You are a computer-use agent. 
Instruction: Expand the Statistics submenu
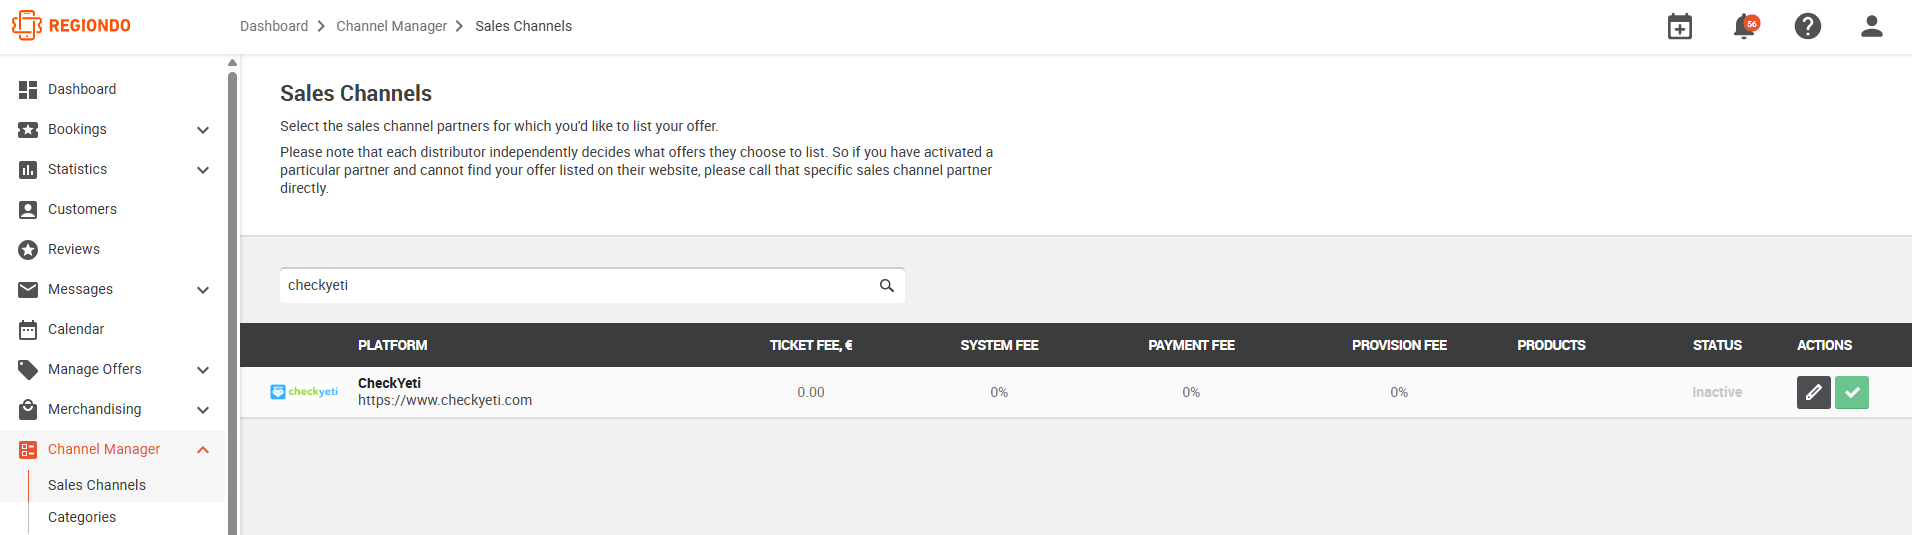[x=203, y=170]
